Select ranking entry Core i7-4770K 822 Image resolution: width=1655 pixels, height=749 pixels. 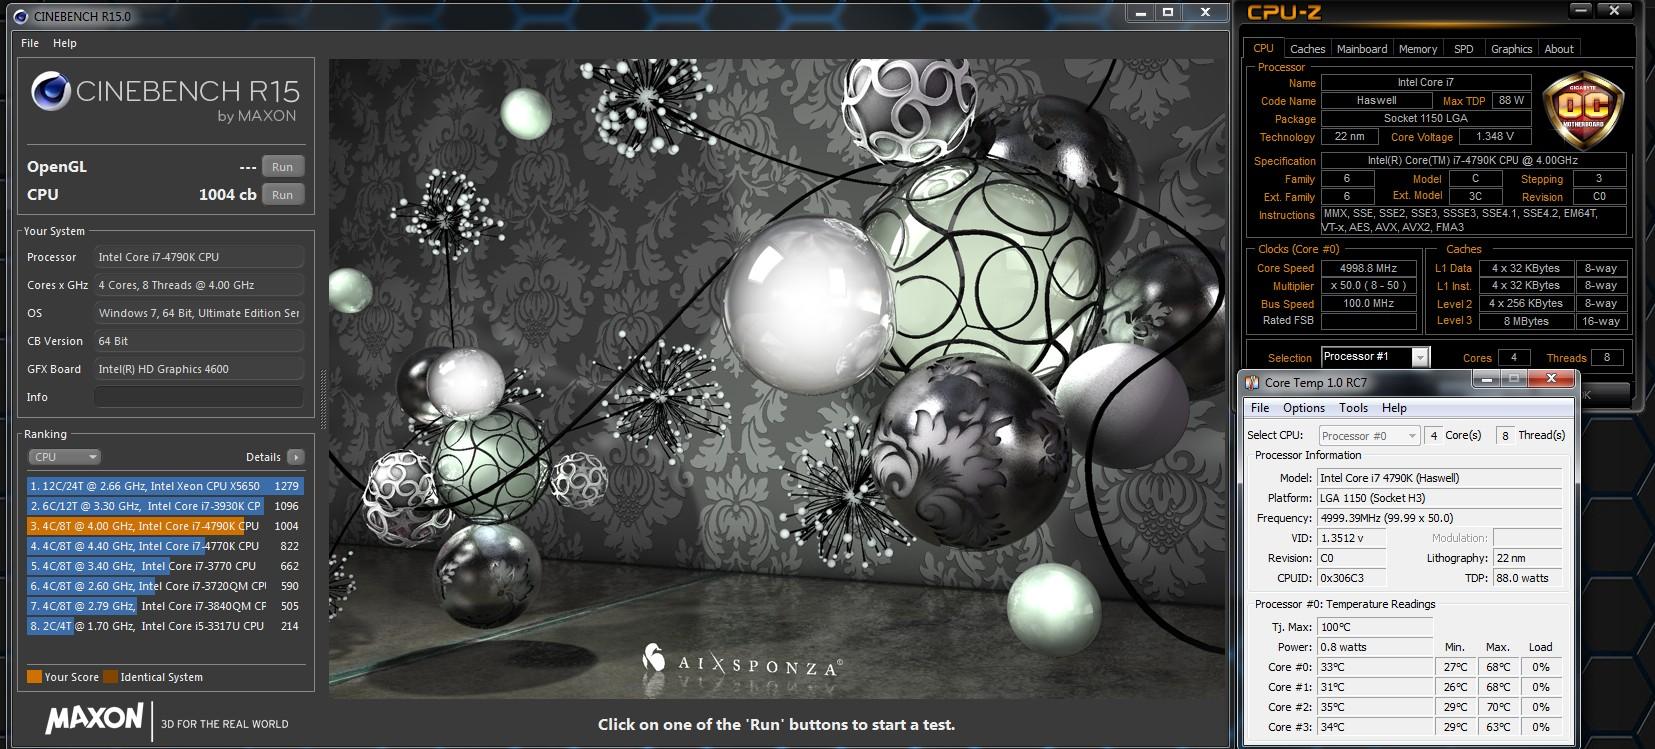tap(165, 546)
